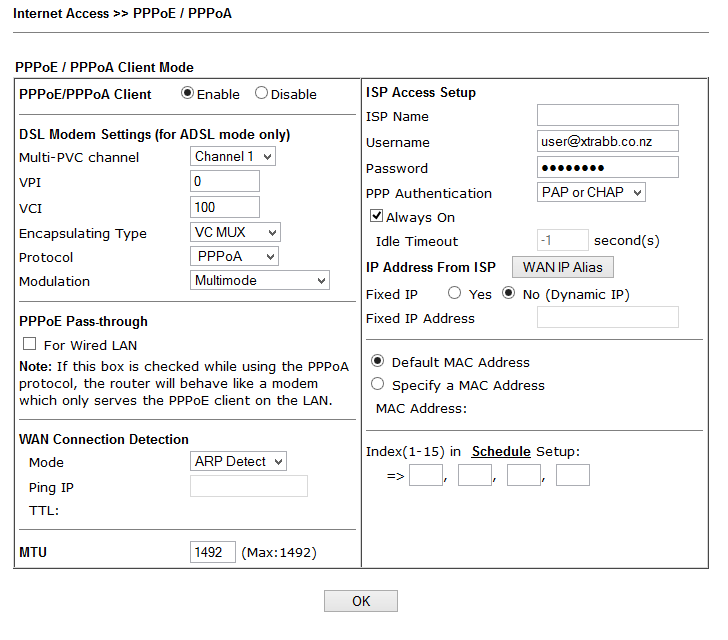Click the first schedule index field
728x640 pixels.
(x=426, y=475)
